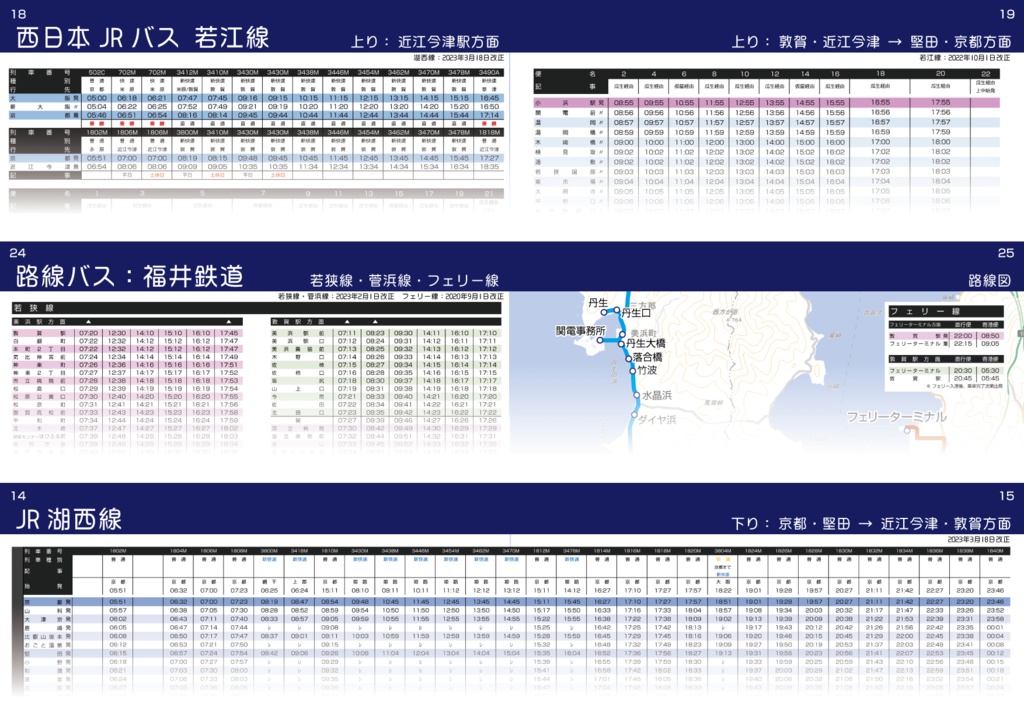Screen dimensions: 1024x724
Task: Click the フェリー線 box header
Action: tap(946, 311)
